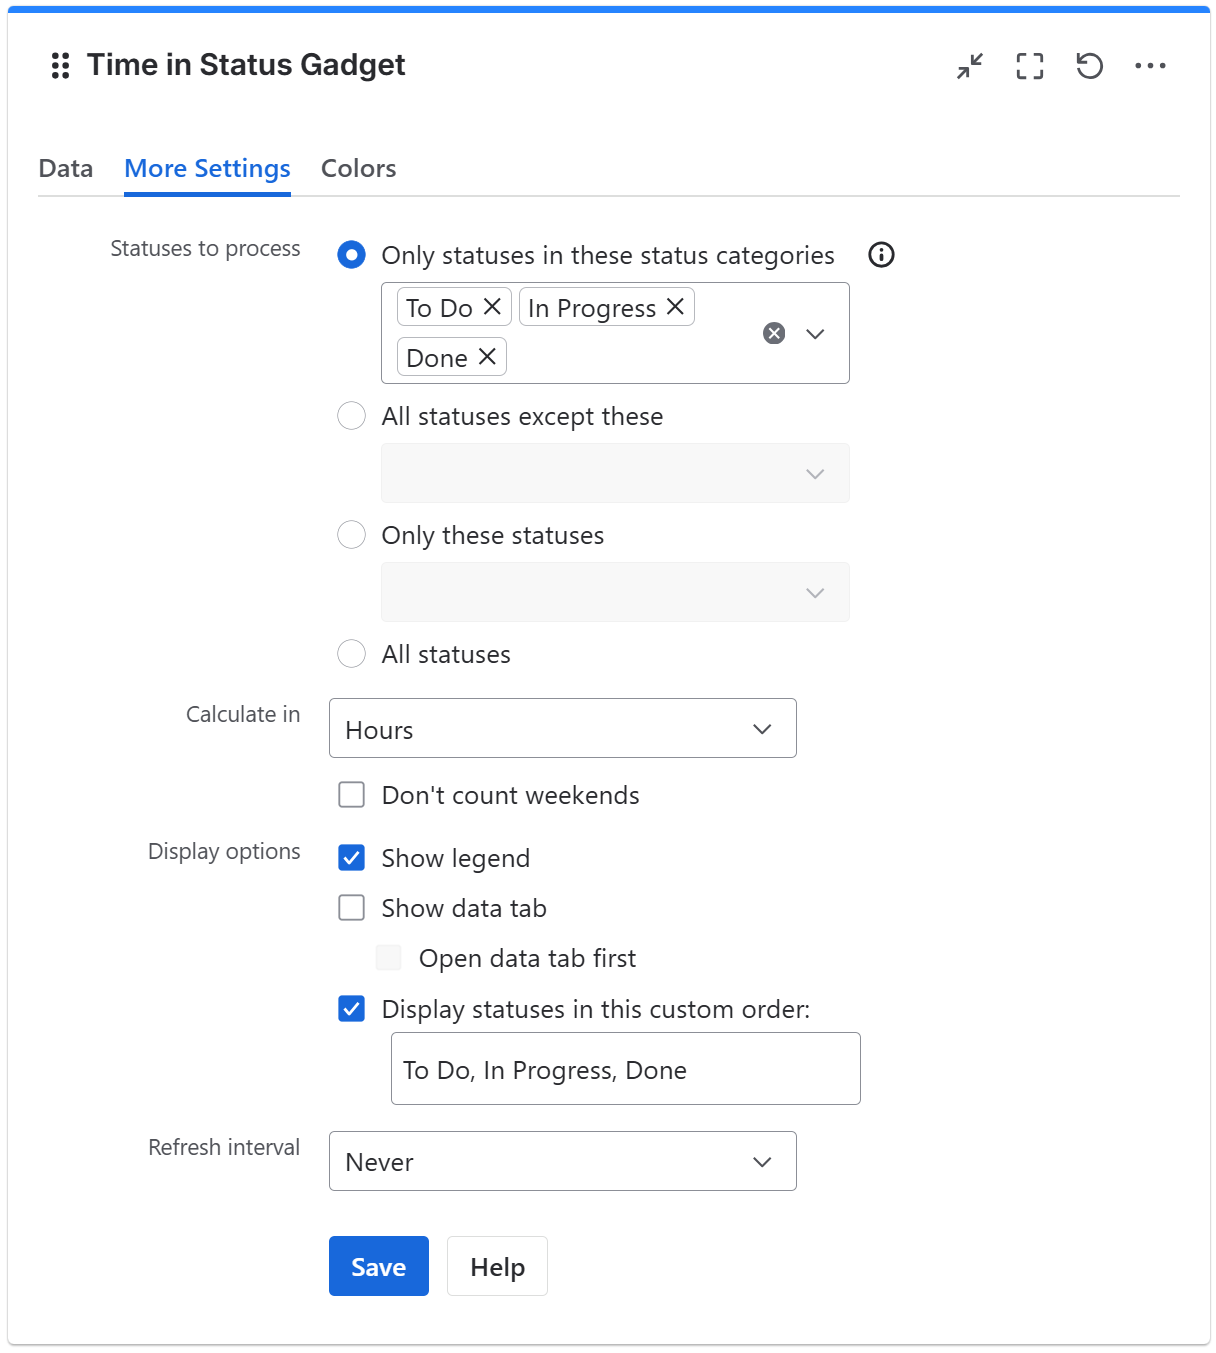
Task: Open the Help page
Action: 497,1266
